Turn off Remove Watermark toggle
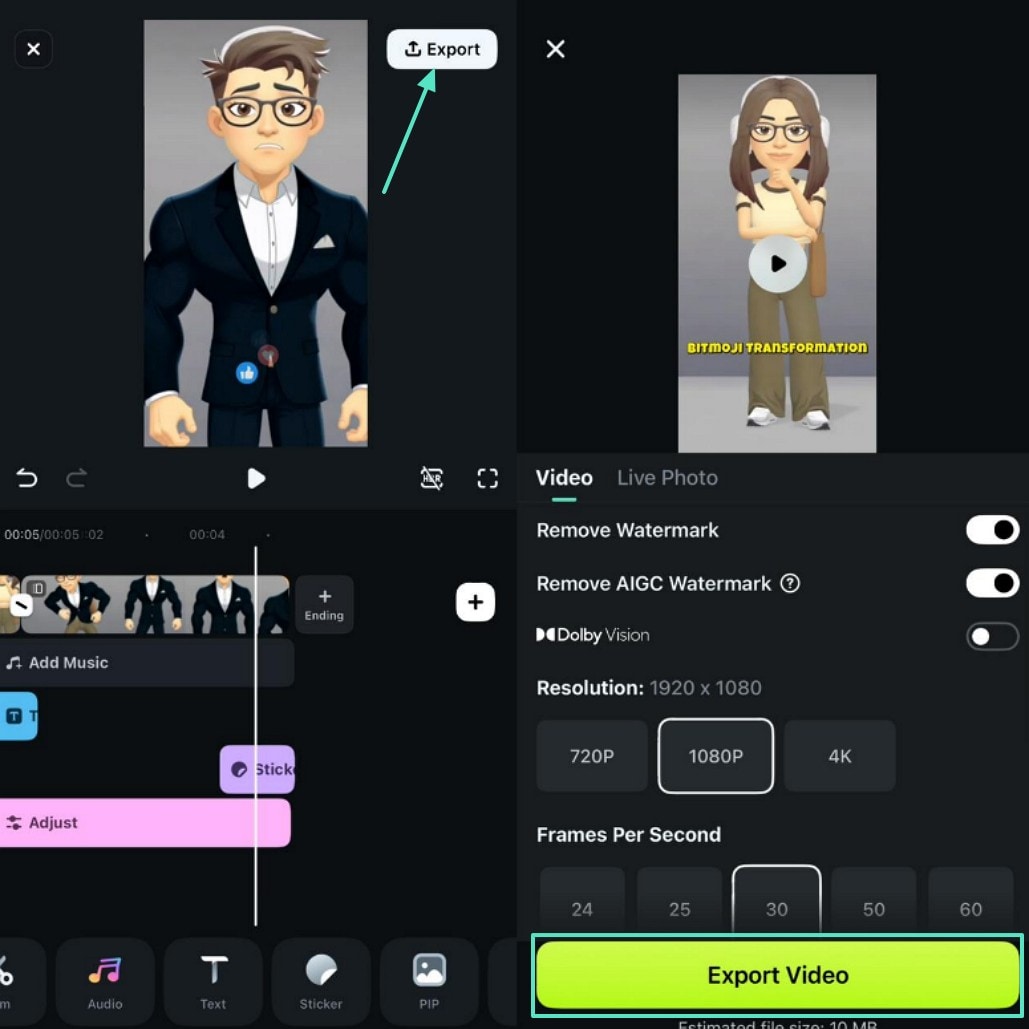The width and height of the screenshot is (1029, 1029). coord(992,530)
